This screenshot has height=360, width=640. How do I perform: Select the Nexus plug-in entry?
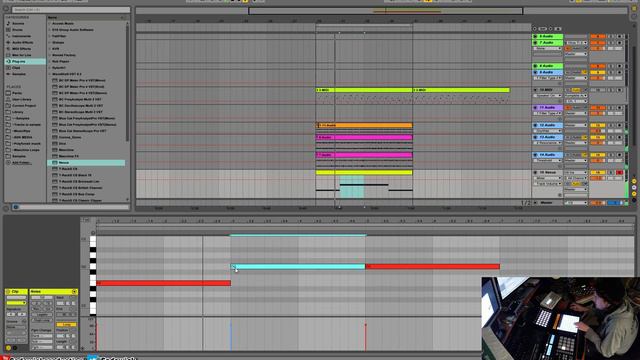tap(87, 162)
